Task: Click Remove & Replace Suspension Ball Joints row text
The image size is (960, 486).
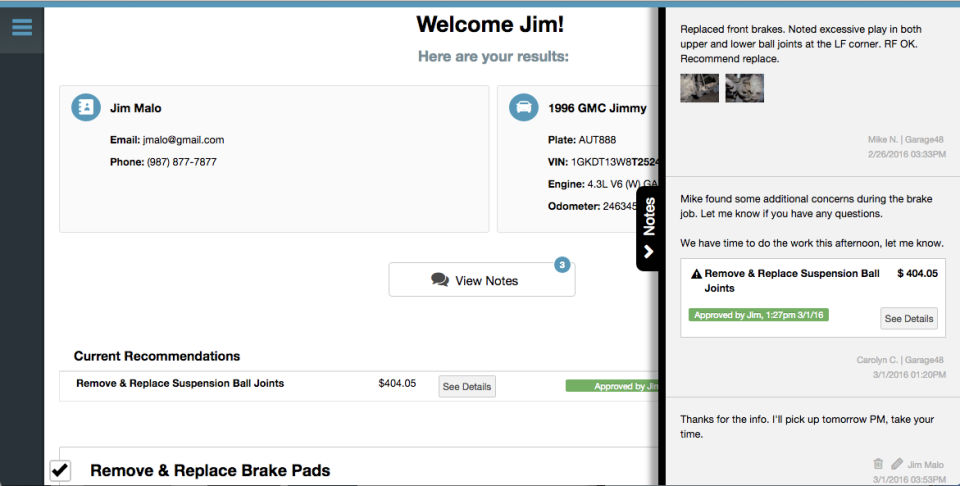Action: coord(180,383)
